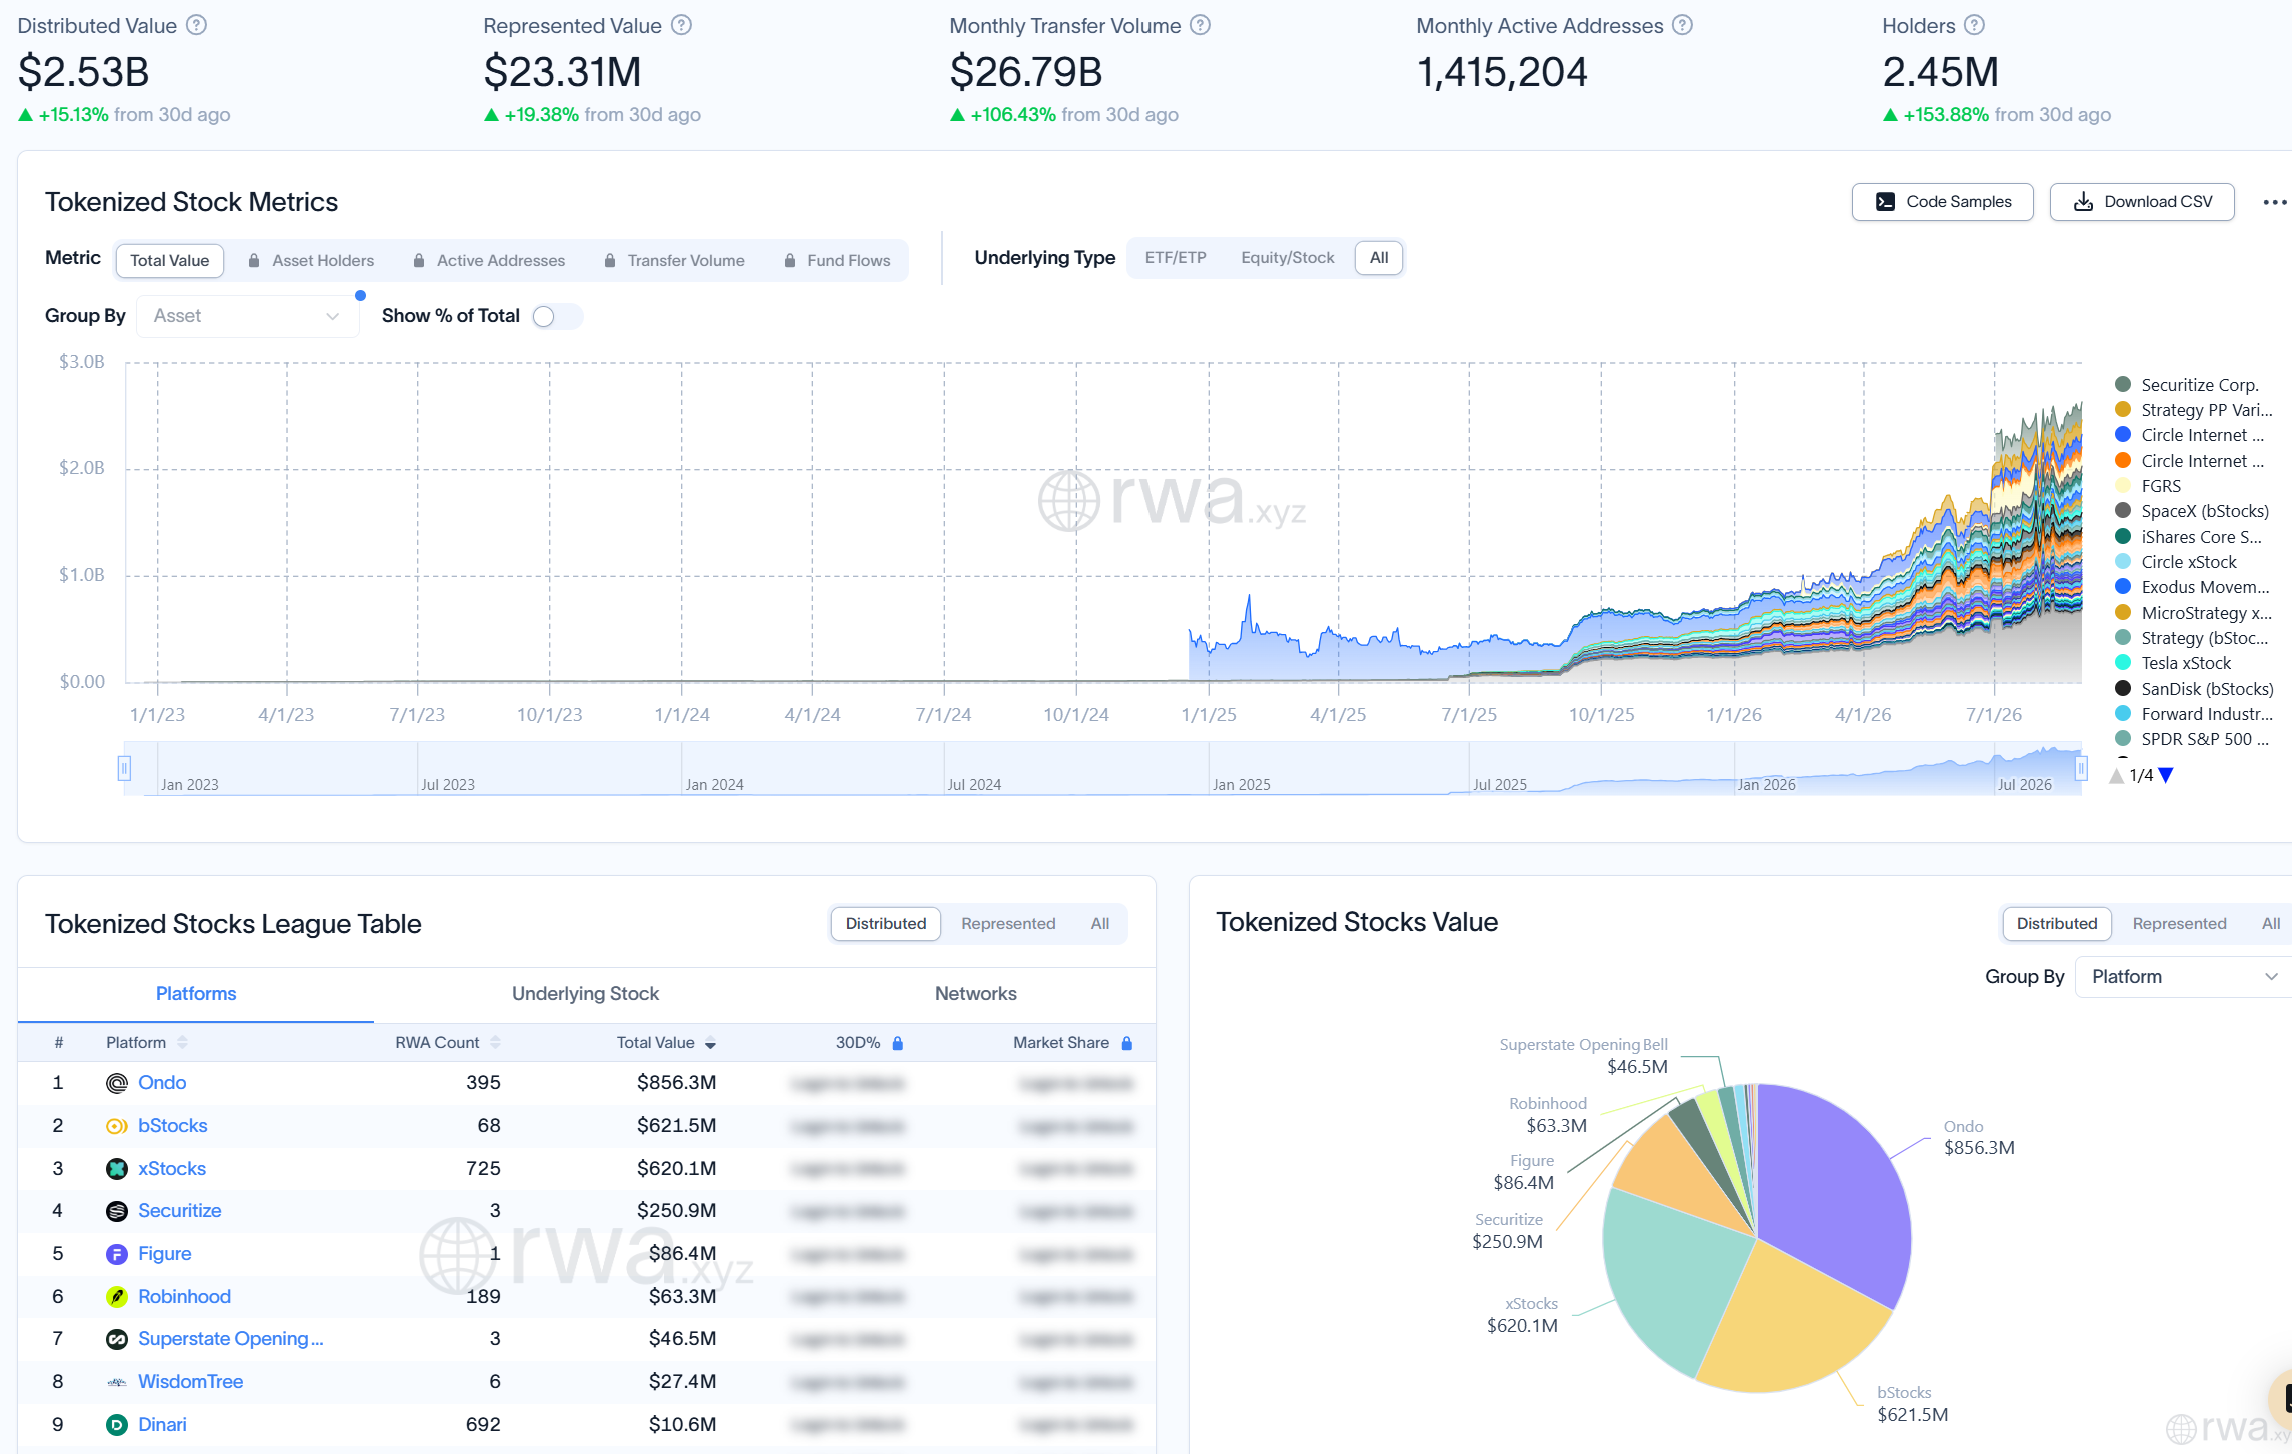Click the Figure platform logo icon

pyautogui.click(x=117, y=1254)
